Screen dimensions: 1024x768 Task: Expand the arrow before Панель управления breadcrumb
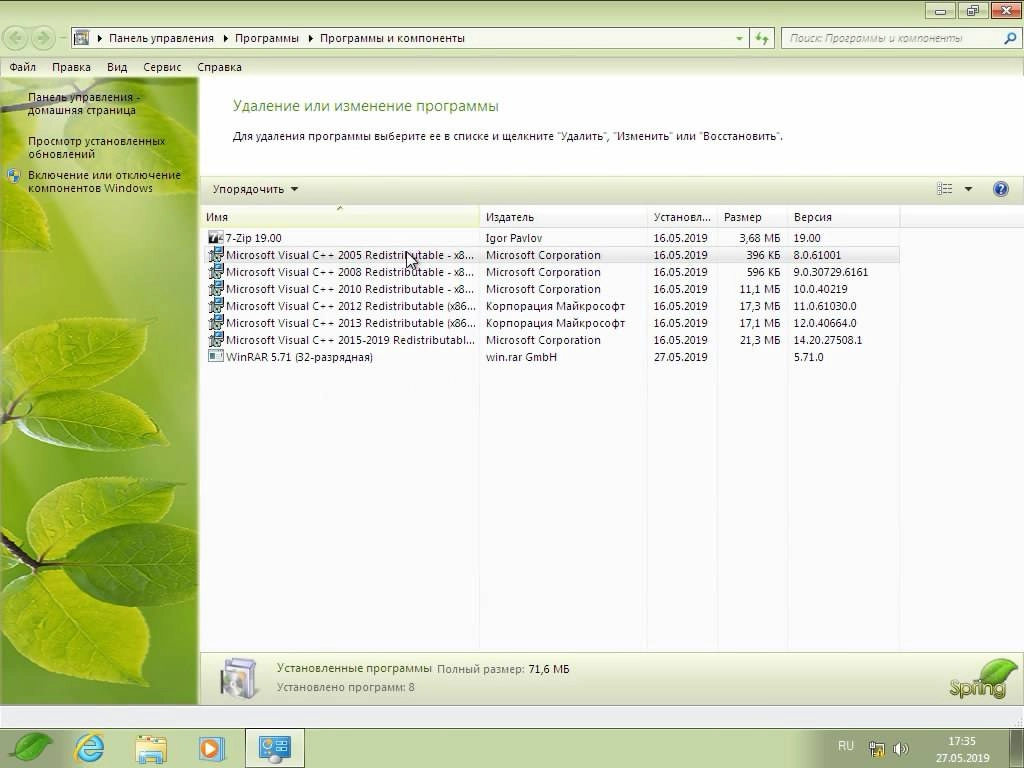point(99,39)
